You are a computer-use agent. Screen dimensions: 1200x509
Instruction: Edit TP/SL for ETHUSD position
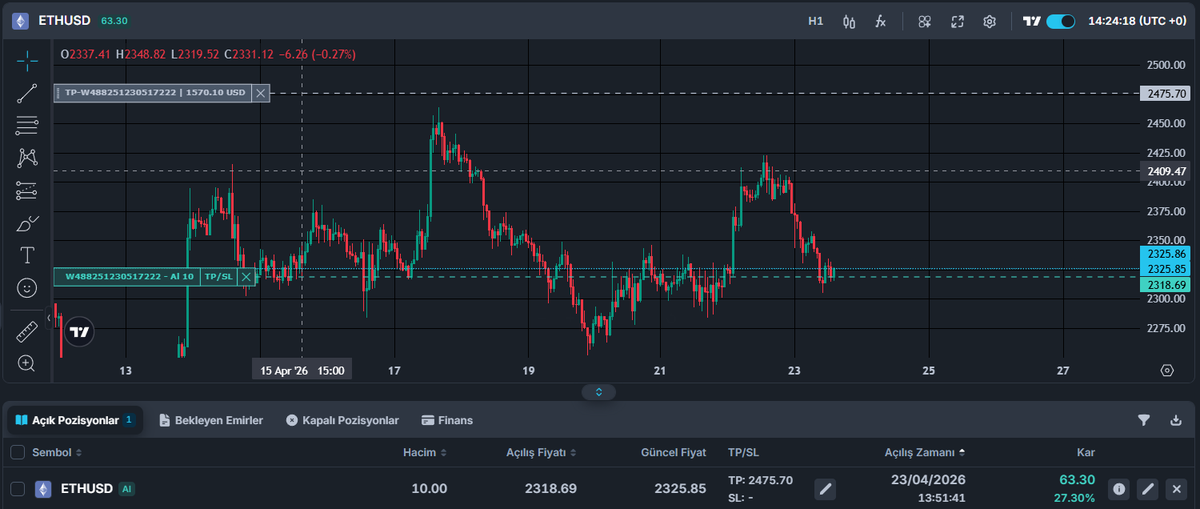824,488
